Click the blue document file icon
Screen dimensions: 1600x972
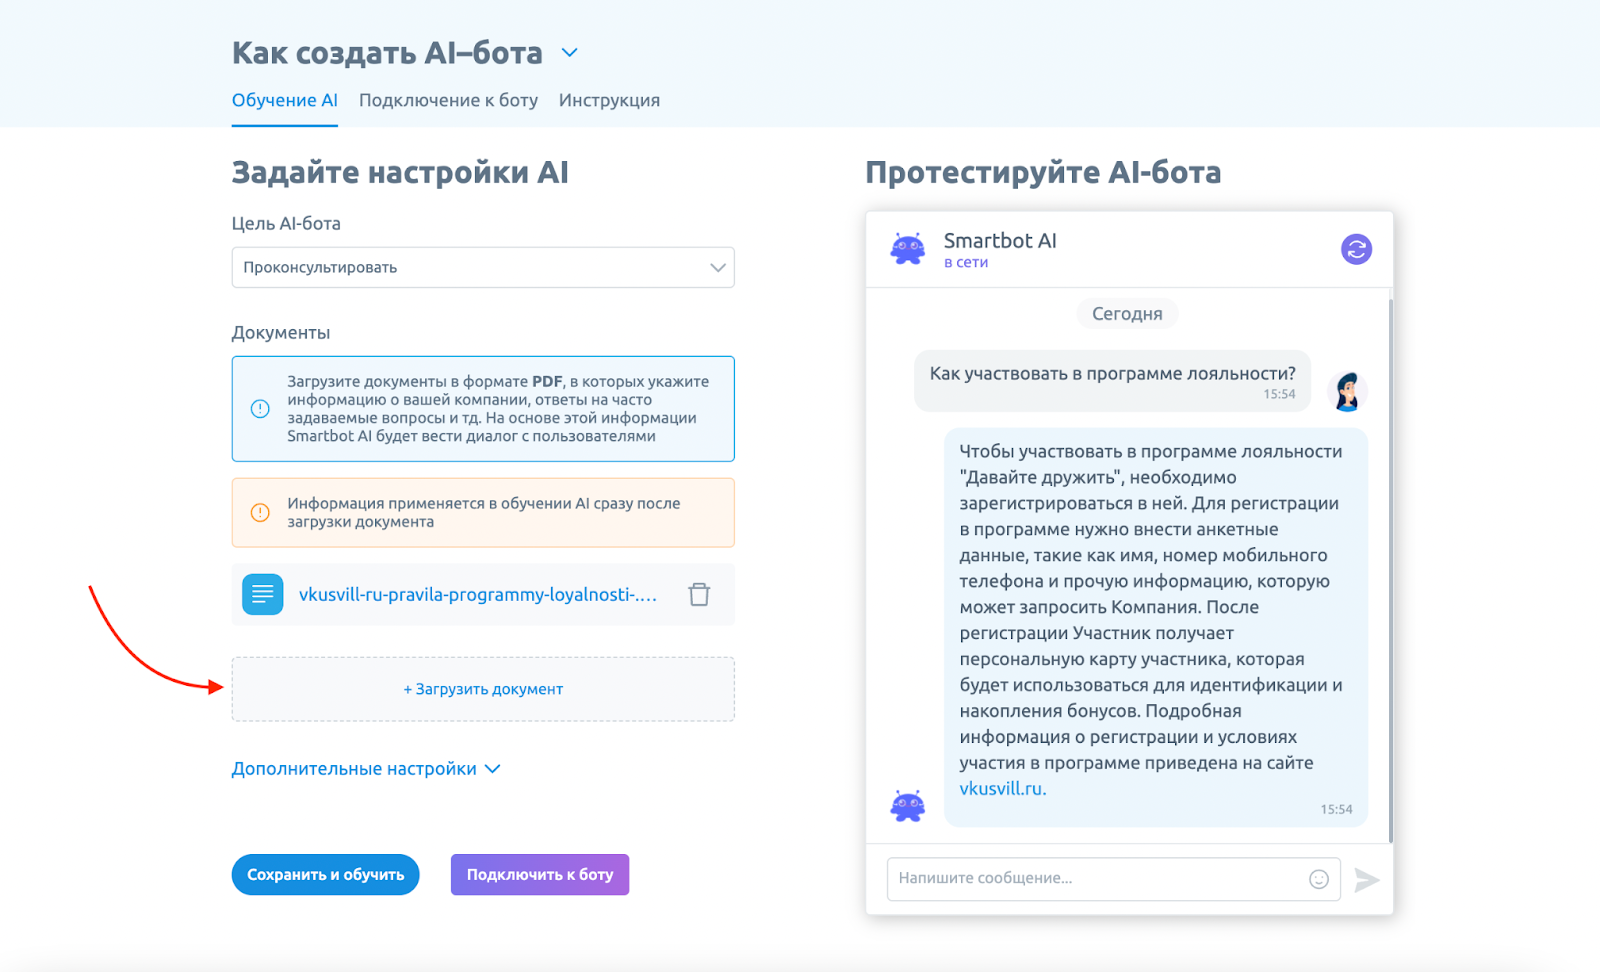(x=263, y=594)
